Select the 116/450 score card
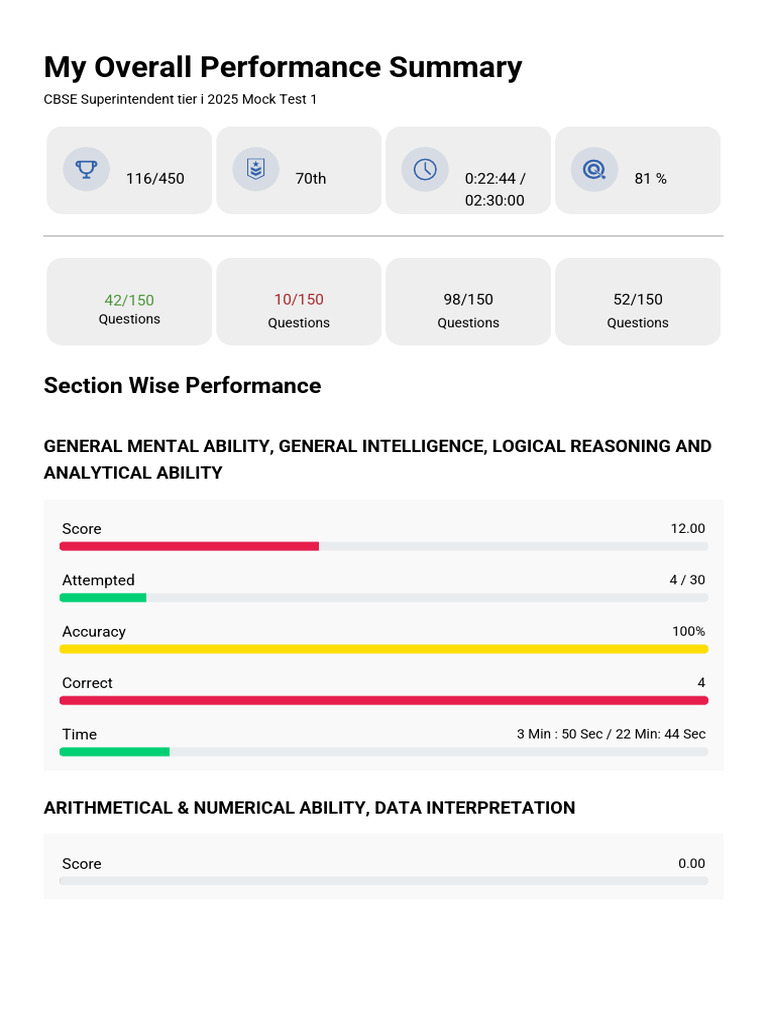This screenshot has height=1024, width=768. point(129,170)
